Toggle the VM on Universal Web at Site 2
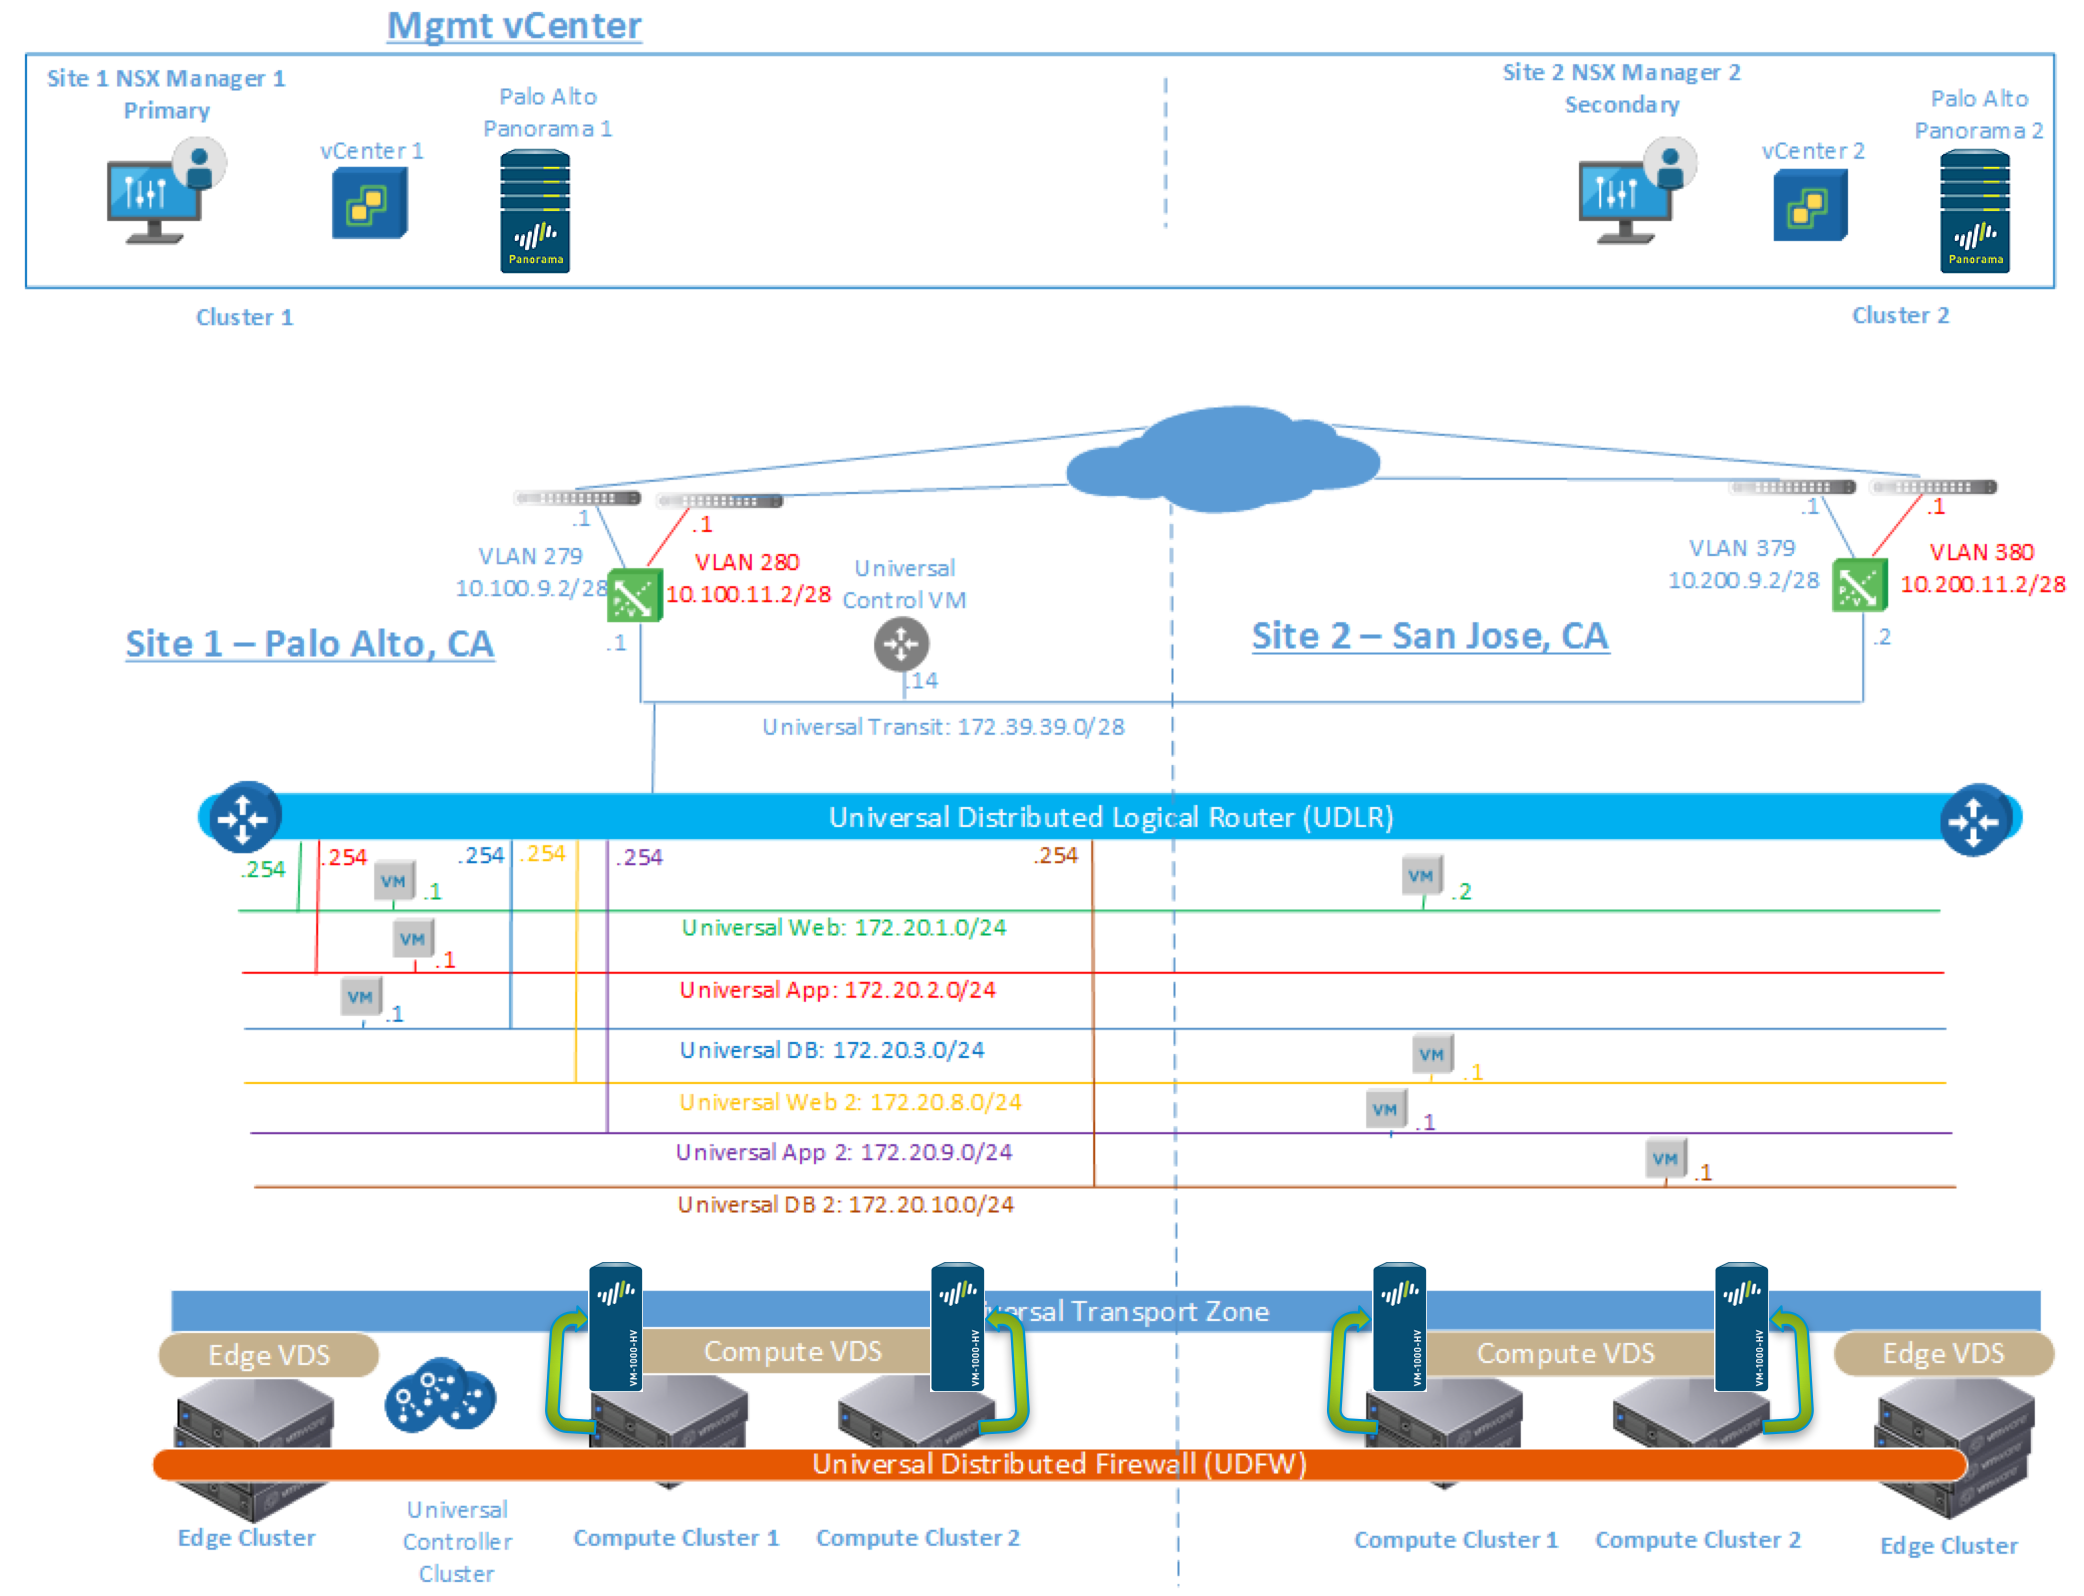The height and width of the screenshot is (1596, 2084). click(x=1422, y=875)
